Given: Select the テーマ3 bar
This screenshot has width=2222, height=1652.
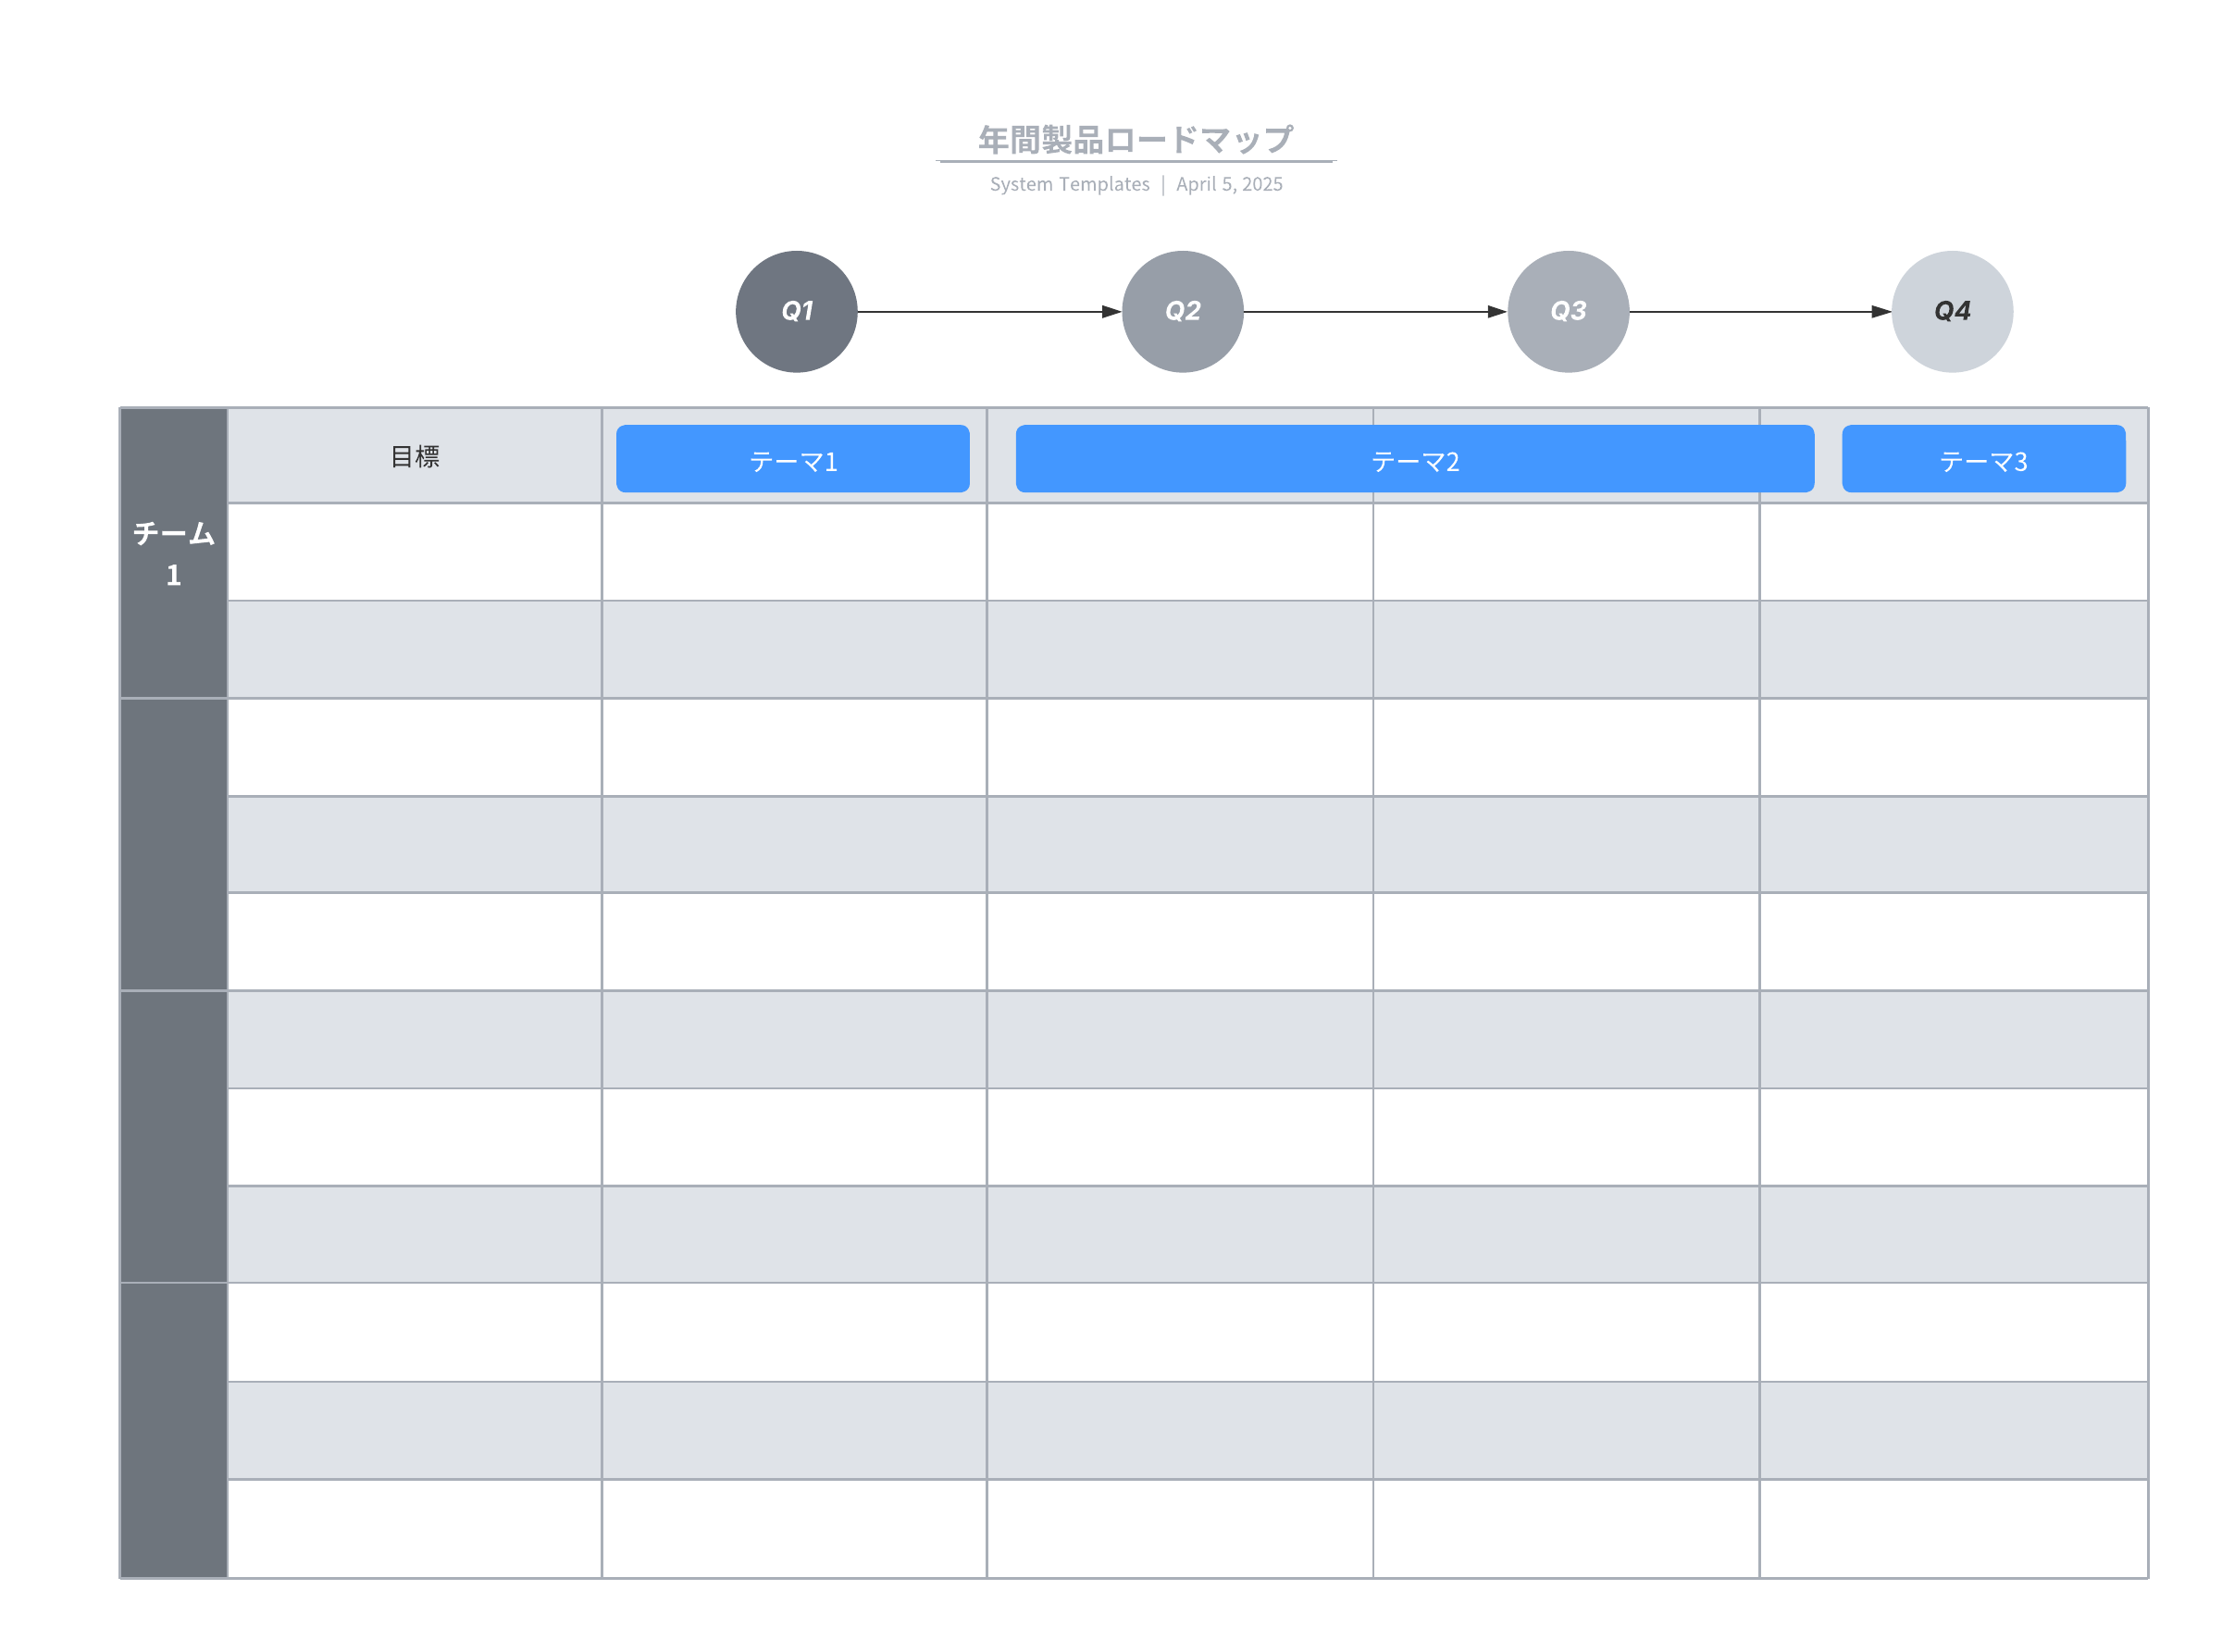Looking at the screenshot, I should [x=1983, y=459].
